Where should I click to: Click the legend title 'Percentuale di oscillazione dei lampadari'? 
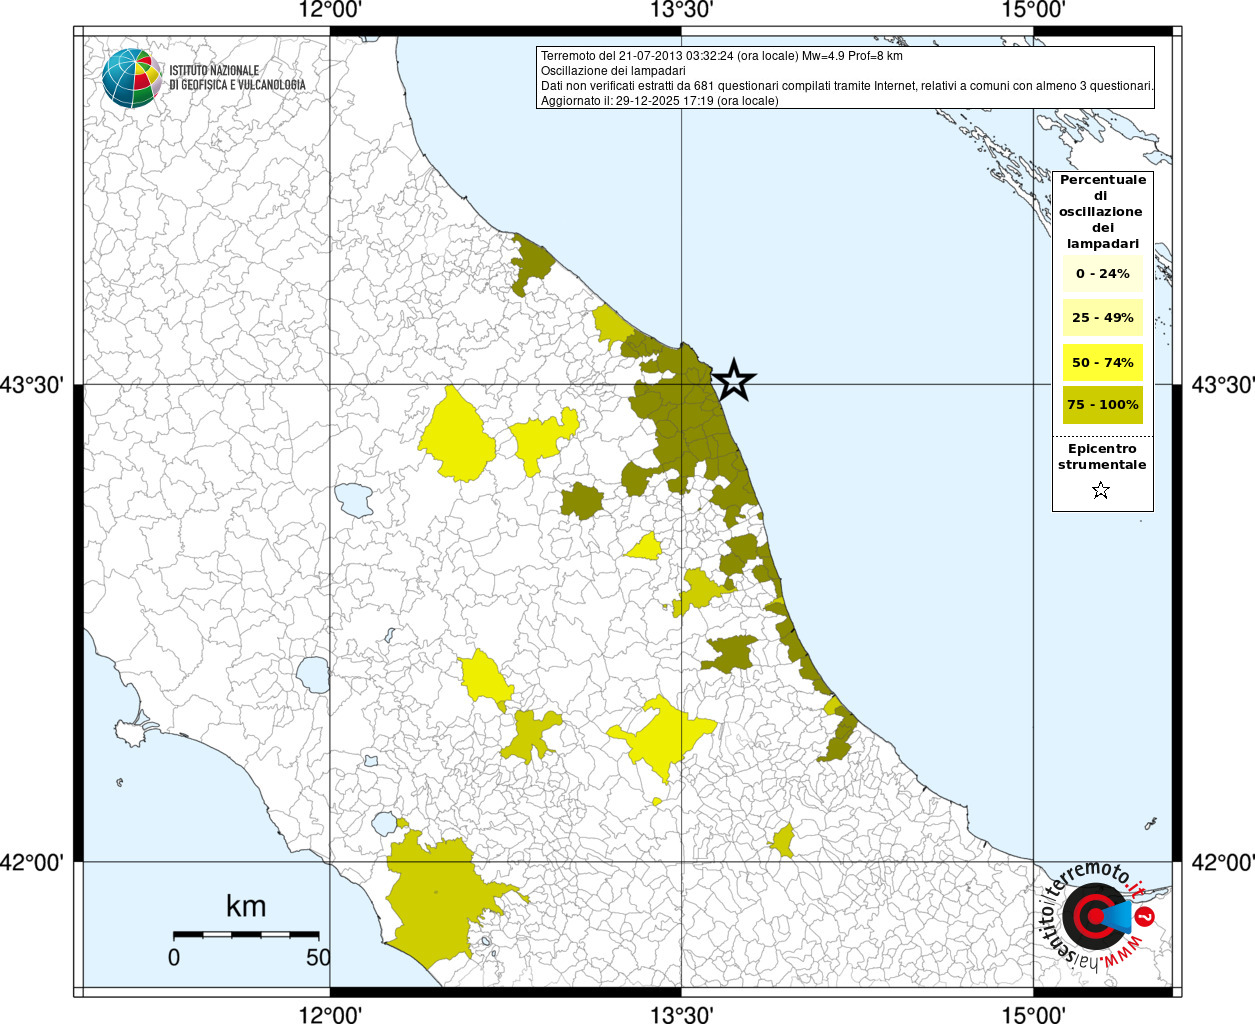1103,211
